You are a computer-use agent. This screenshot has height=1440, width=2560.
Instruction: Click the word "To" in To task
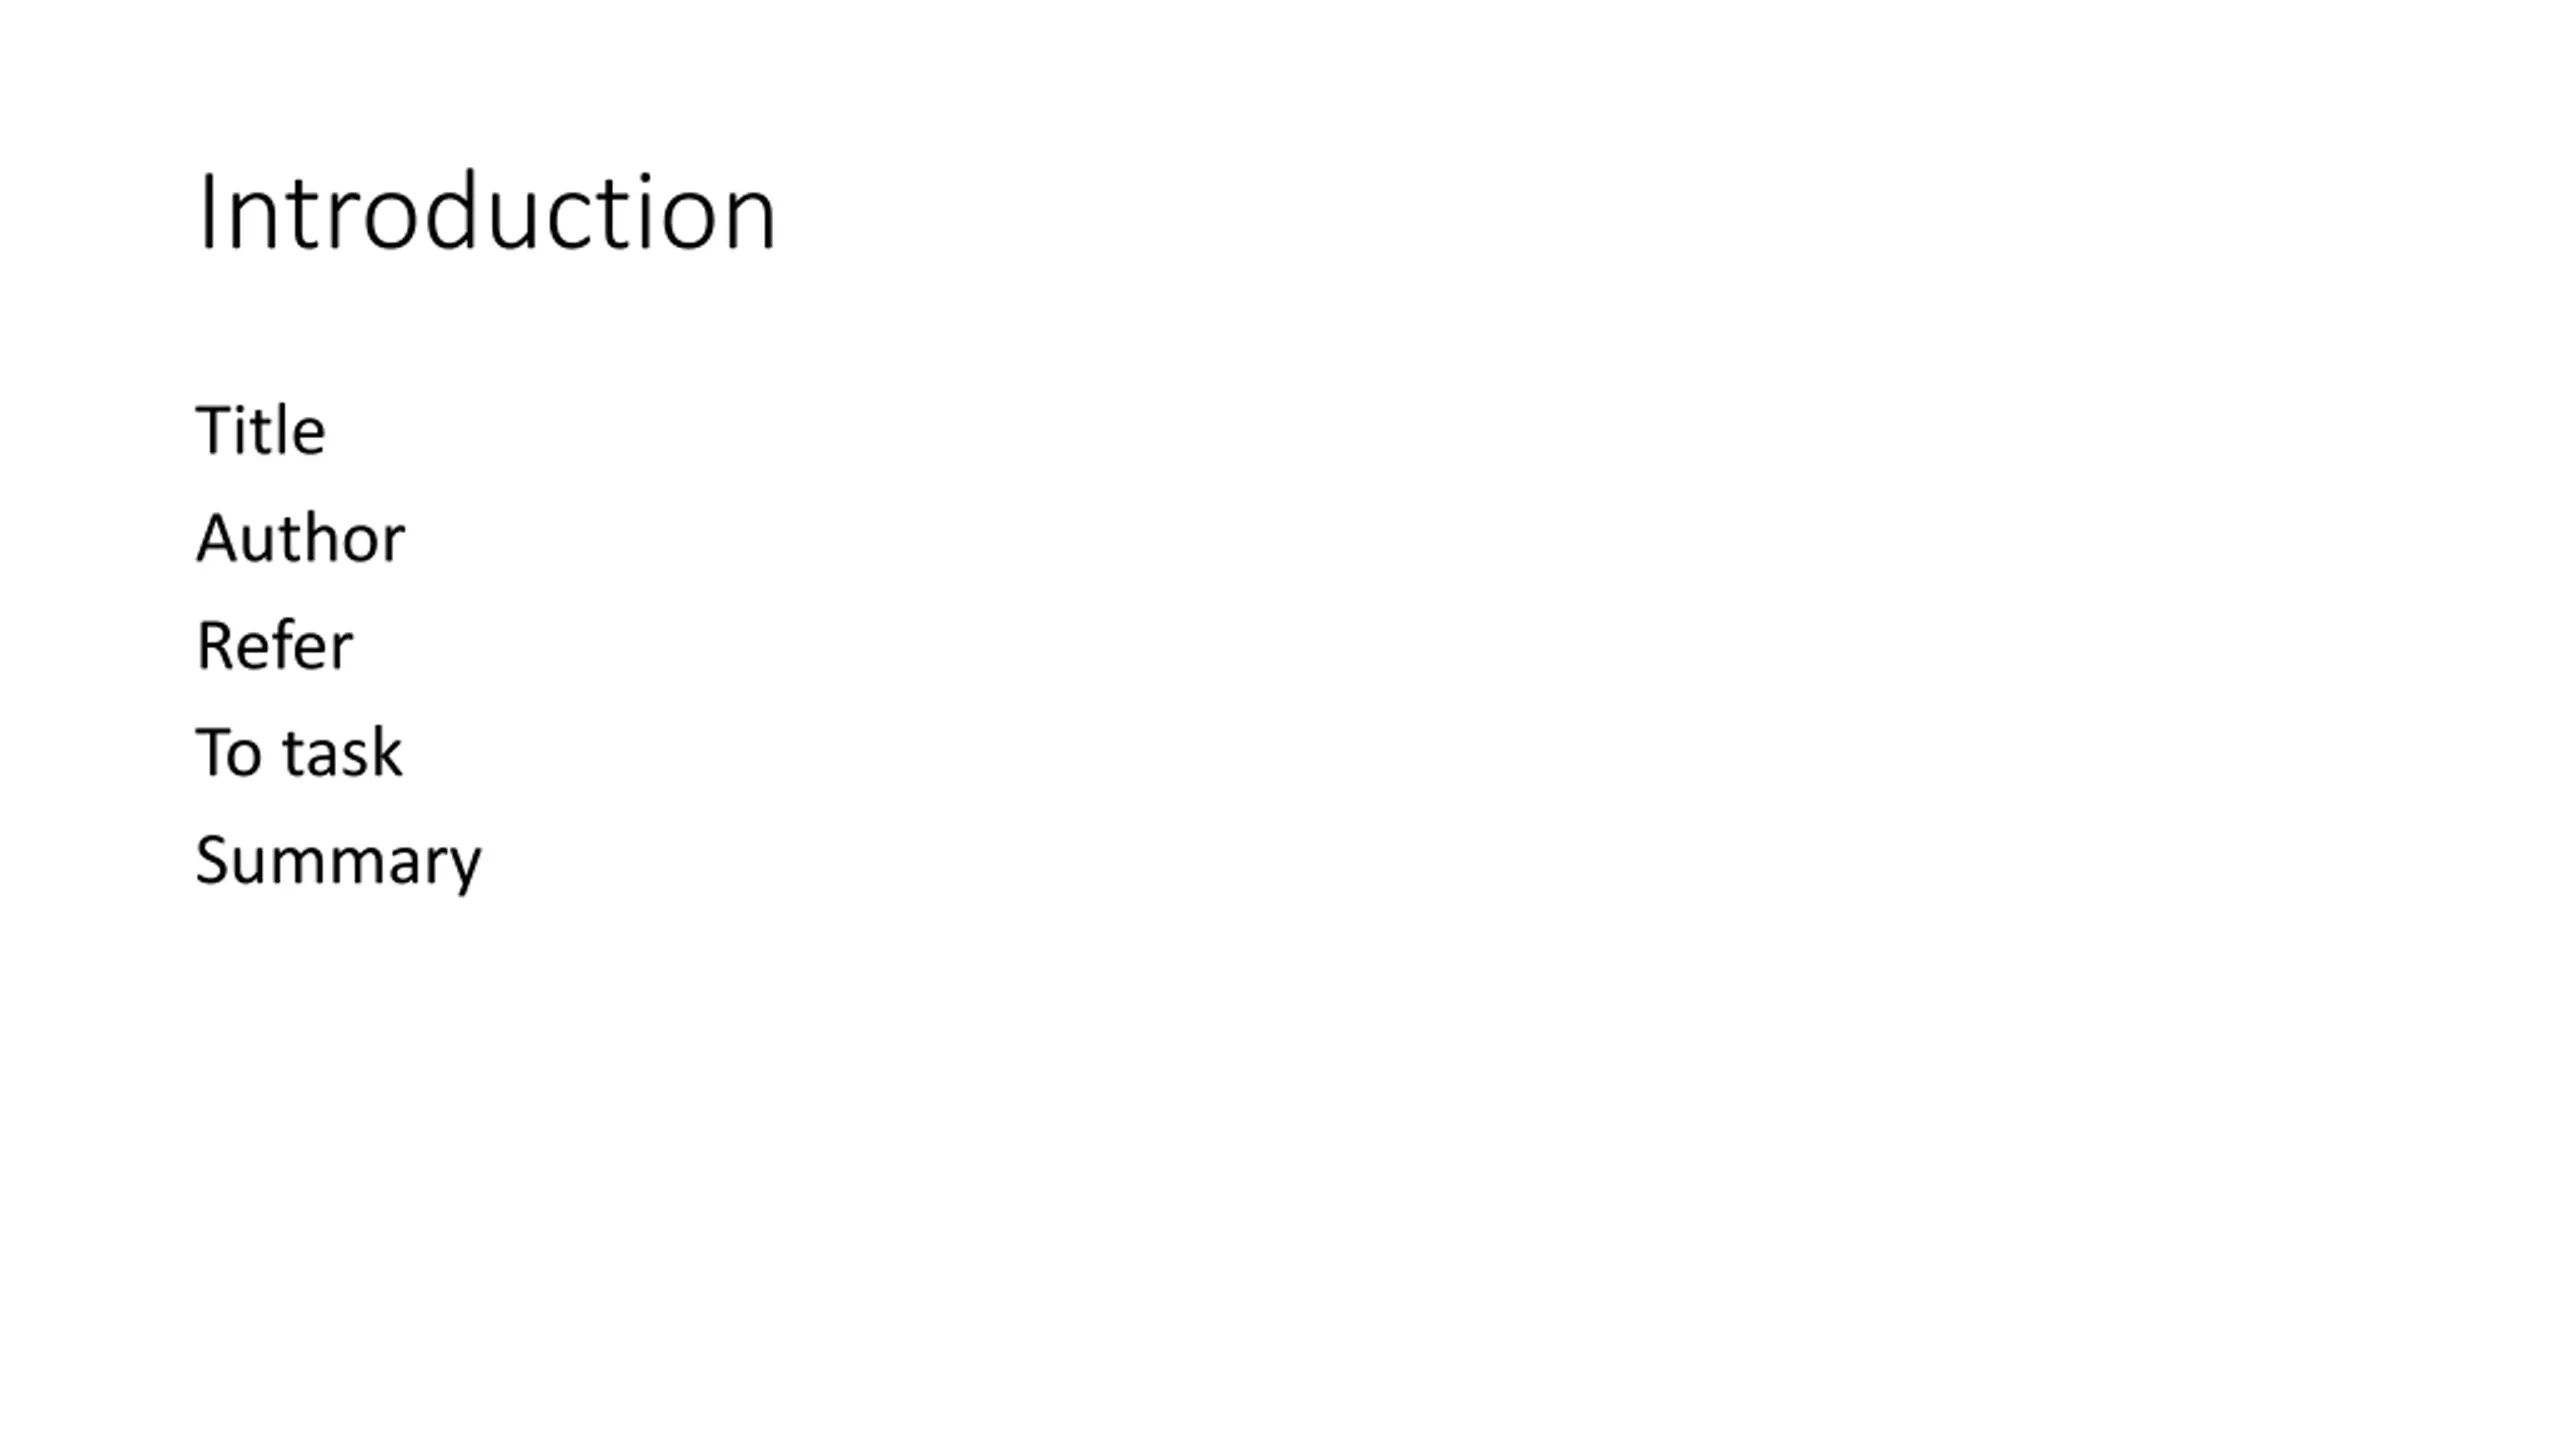click(x=229, y=752)
